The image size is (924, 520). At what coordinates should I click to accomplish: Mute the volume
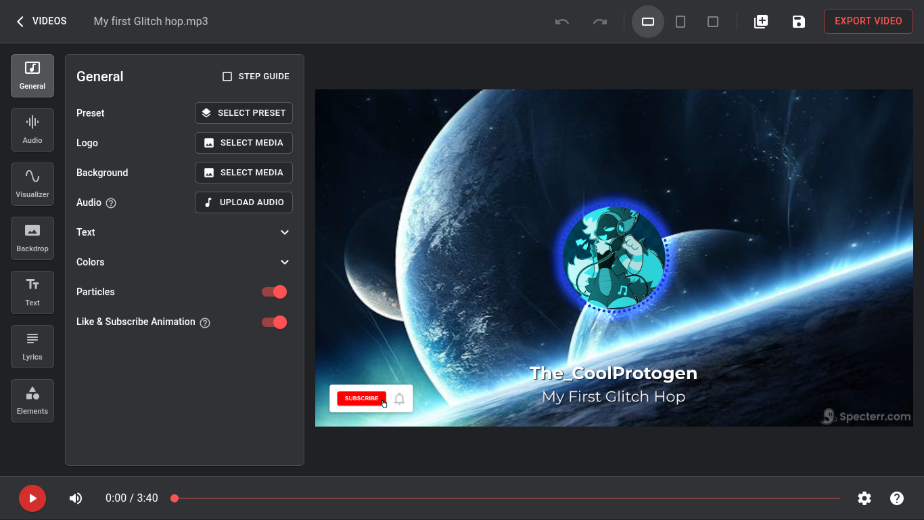pos(75,498)
